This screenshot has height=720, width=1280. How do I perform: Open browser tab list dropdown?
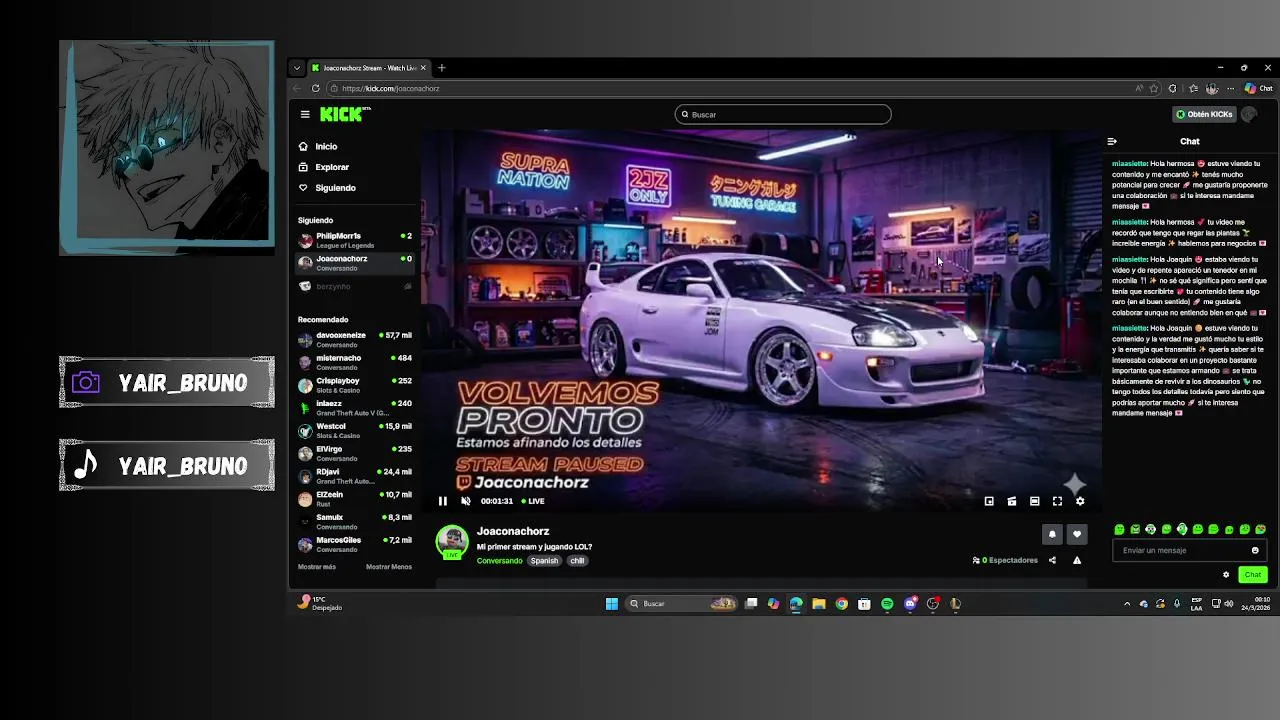pyautogui.click(x=296, y=68)
